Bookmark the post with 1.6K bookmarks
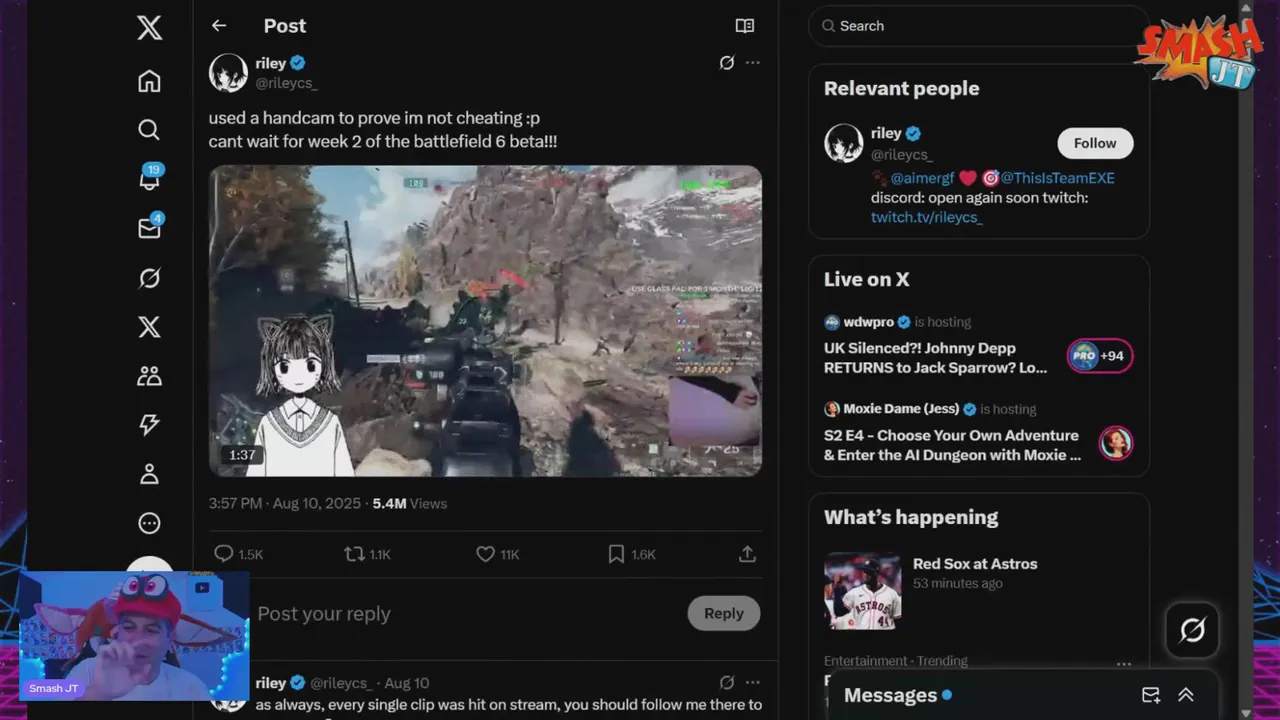Image resolution: width=1280 pixels, height=720 pixels. click(x=617, y=554)
